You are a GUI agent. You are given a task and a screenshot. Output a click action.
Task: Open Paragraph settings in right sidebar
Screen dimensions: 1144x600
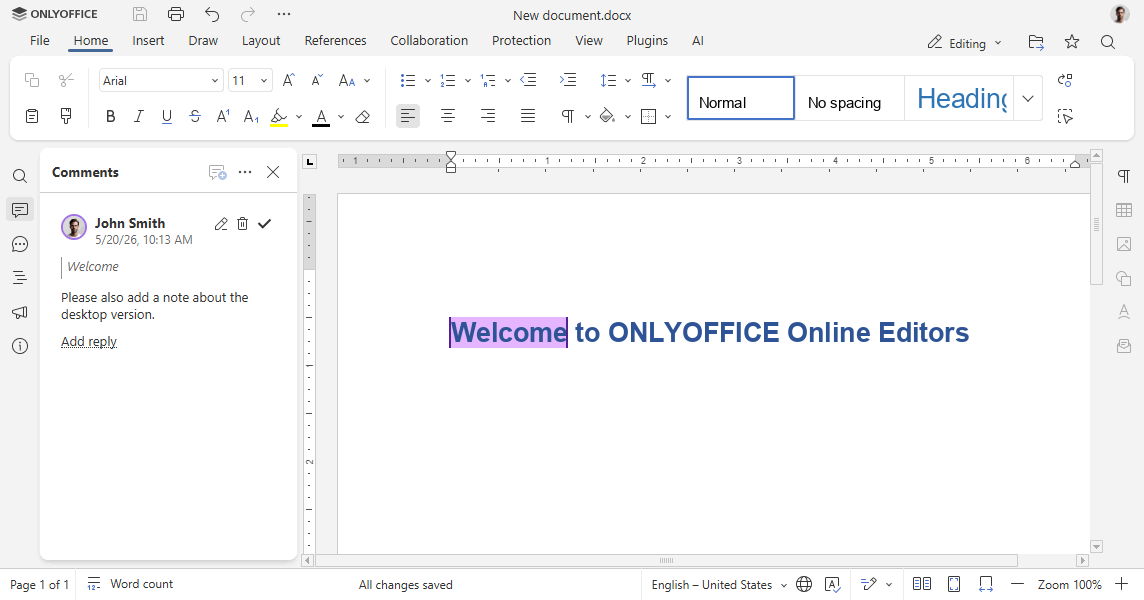click(1124, 176)
